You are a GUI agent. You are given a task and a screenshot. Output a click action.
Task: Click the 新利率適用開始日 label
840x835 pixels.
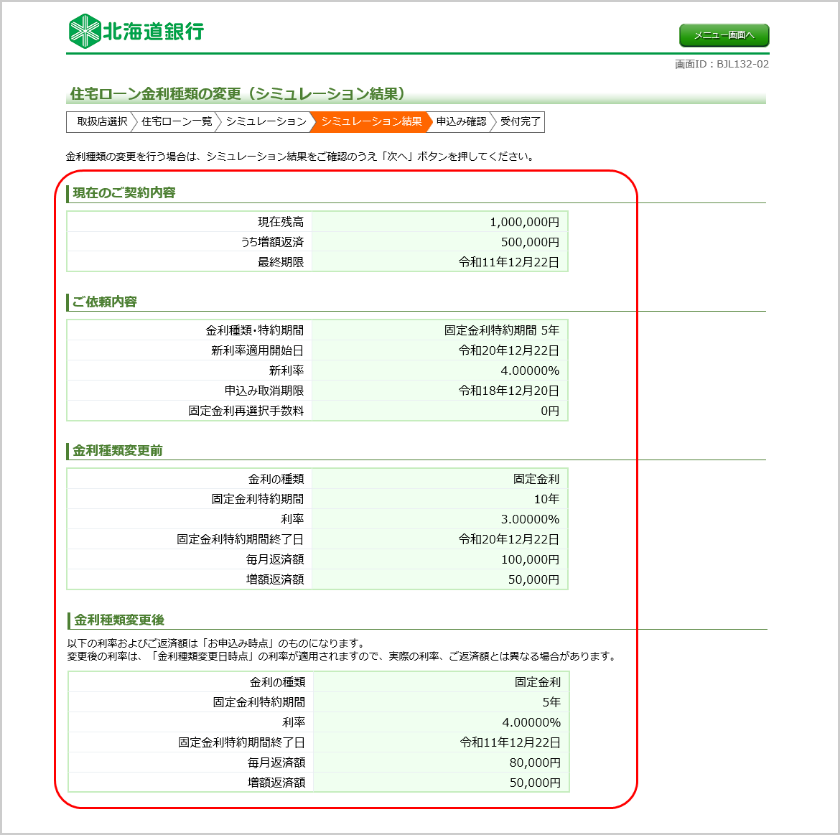coord(257,350)
